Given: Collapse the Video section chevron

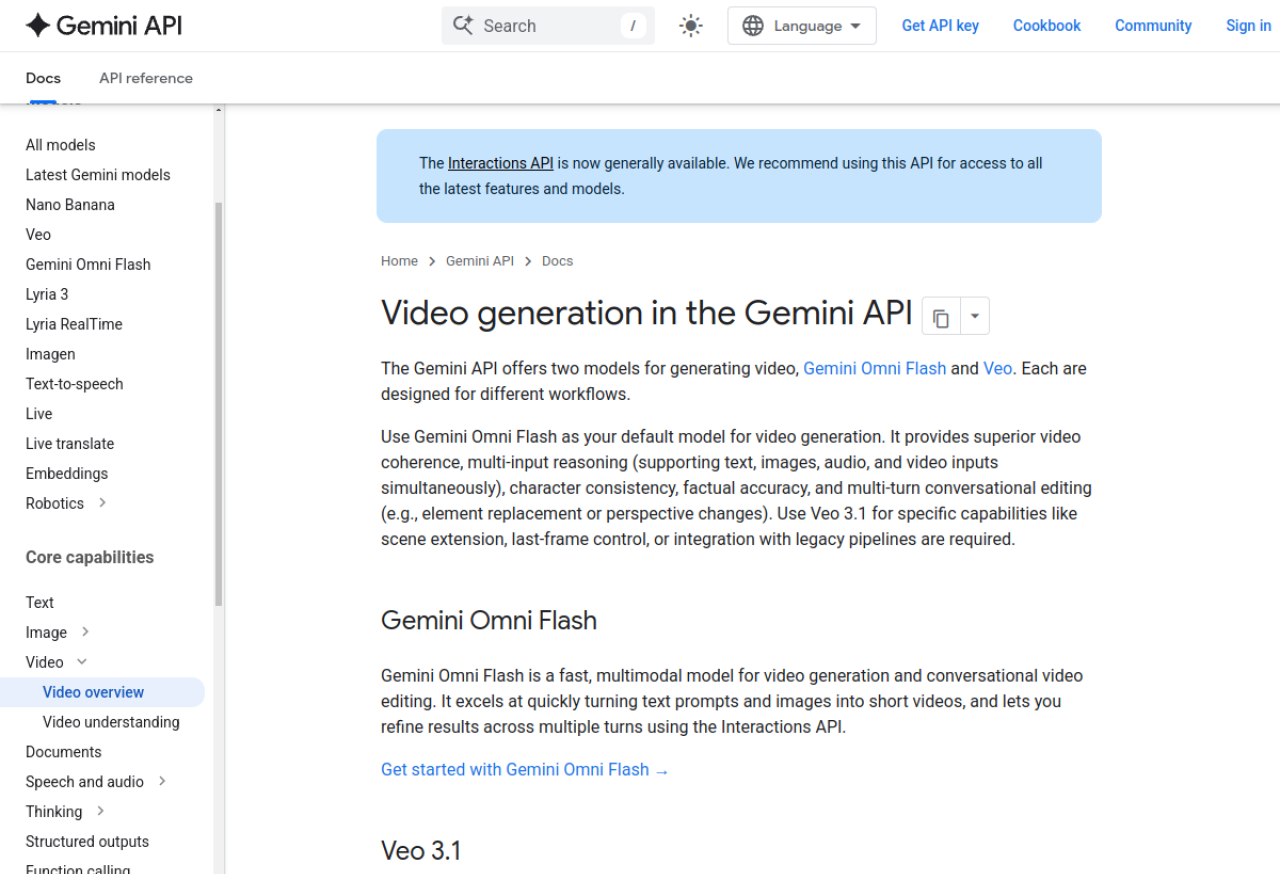Looking at the screenshot, I should (x=82, y=662).
